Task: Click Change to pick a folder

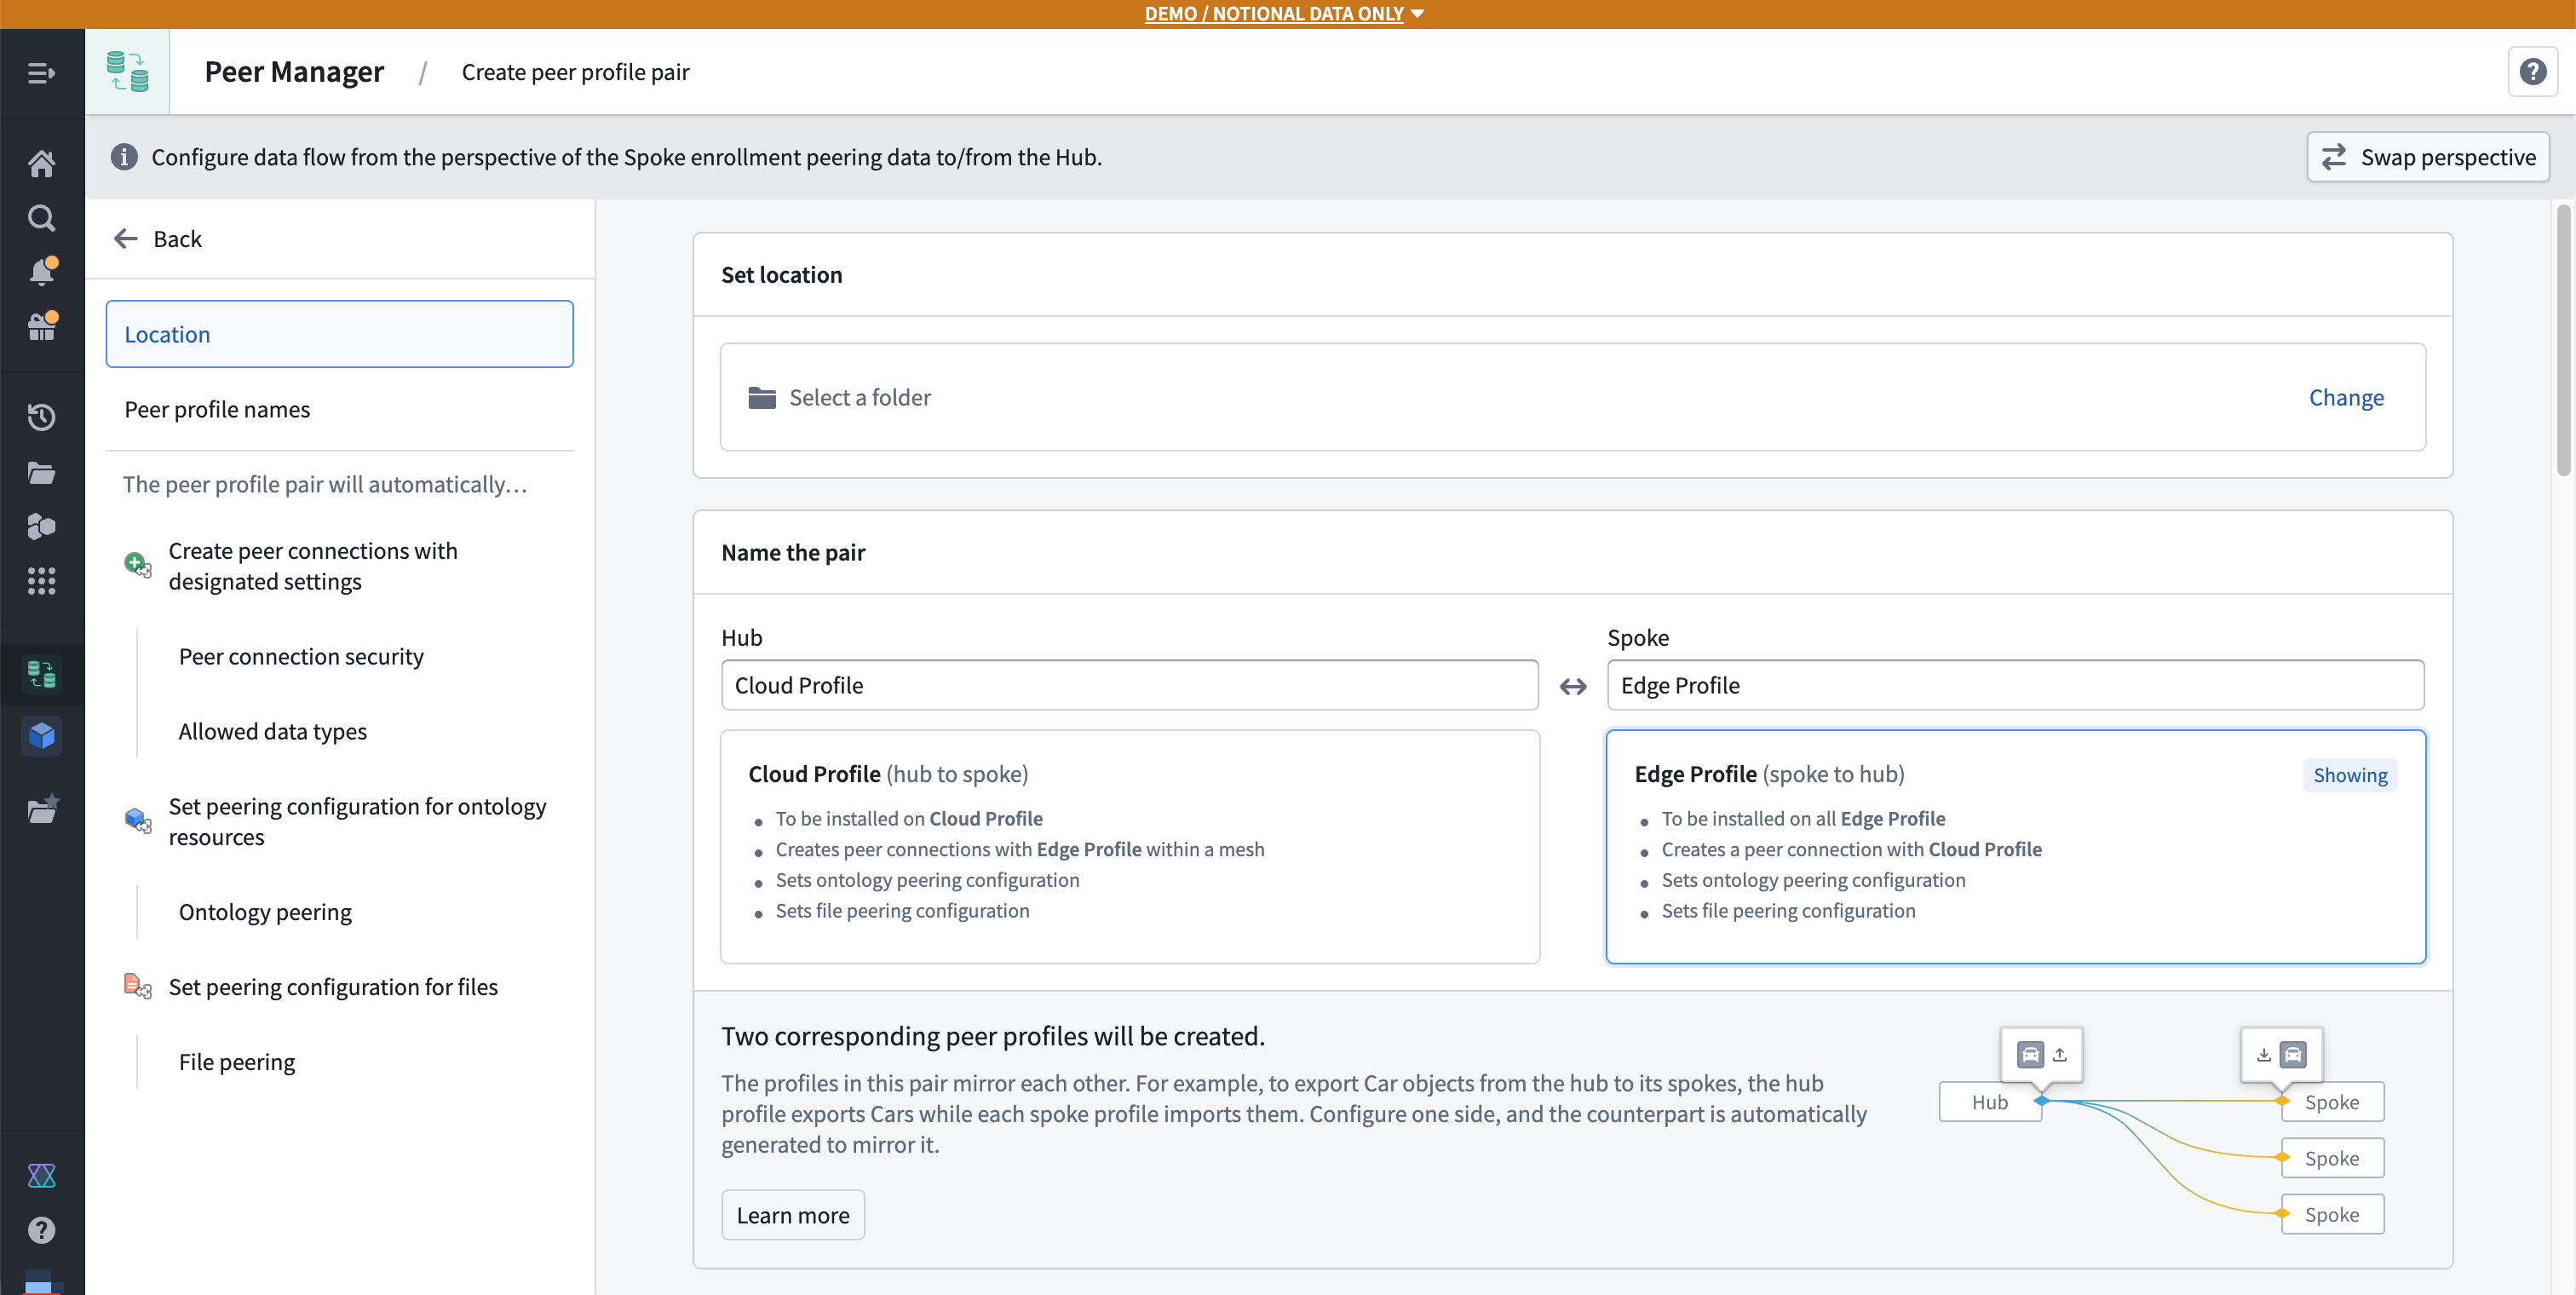Action: [2346, 398]
